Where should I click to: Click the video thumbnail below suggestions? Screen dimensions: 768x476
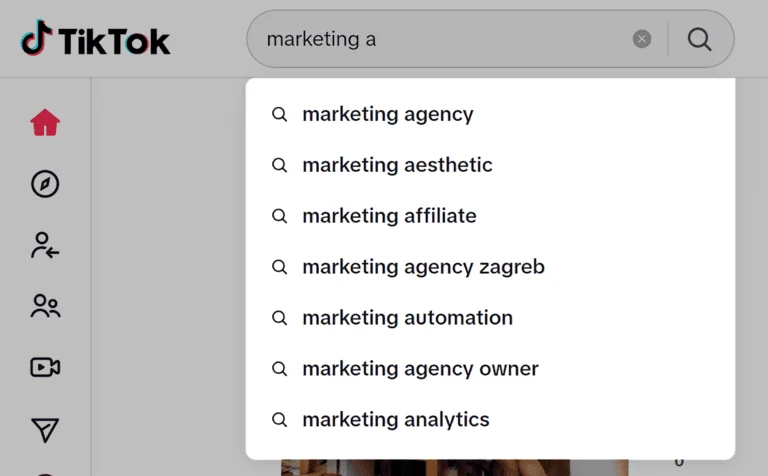click(455, 467)
